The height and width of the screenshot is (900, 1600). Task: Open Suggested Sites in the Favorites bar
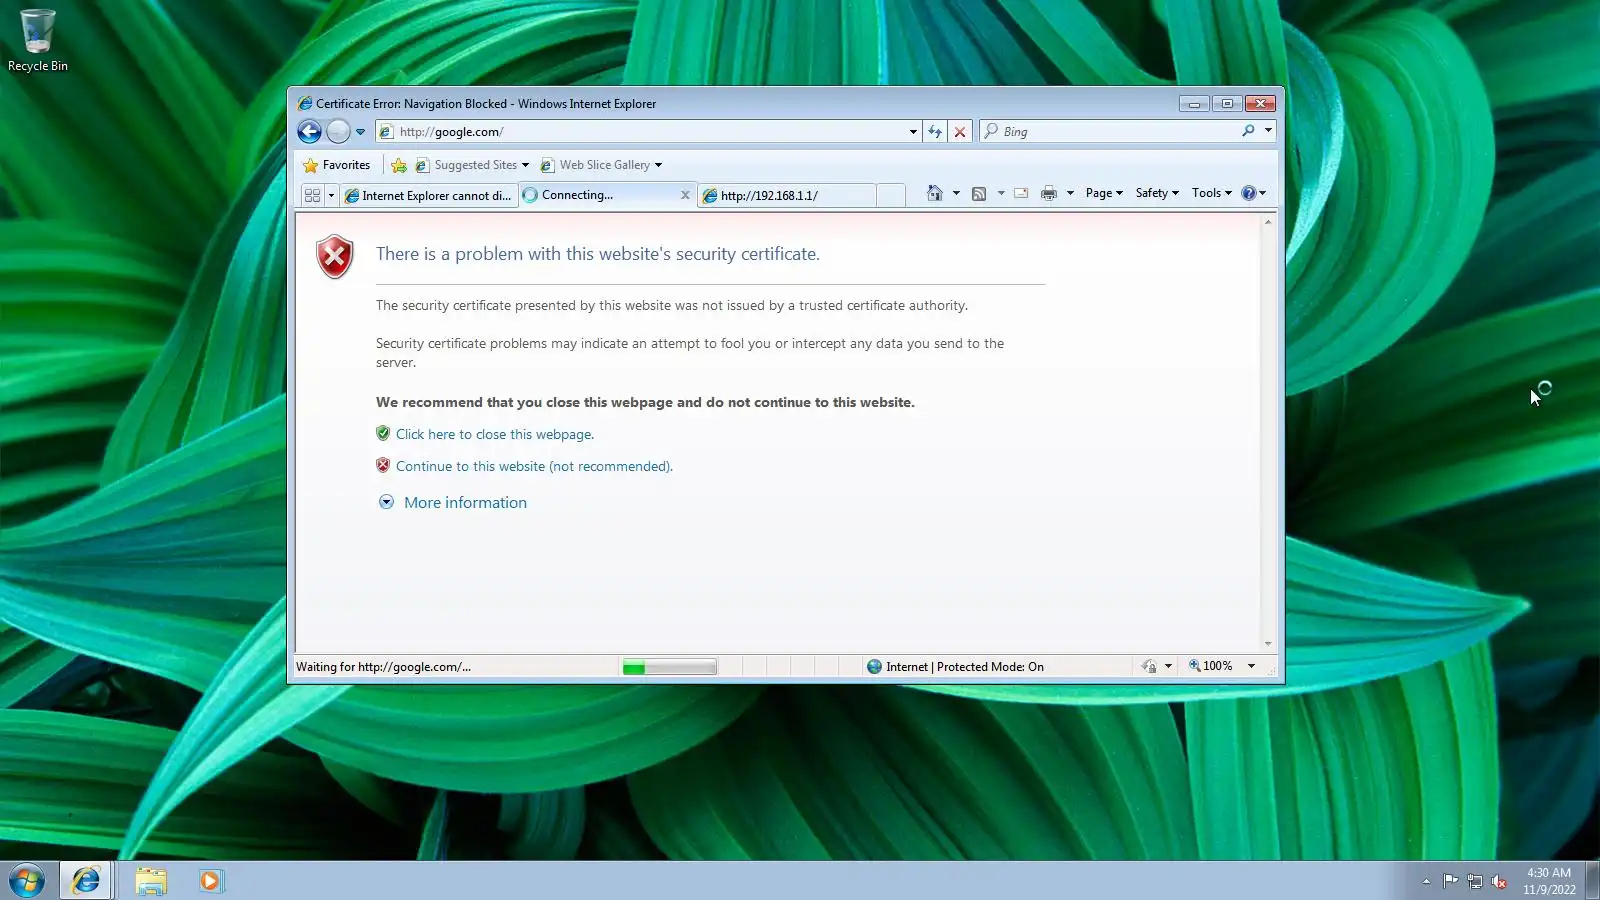[x=472, y=165]
